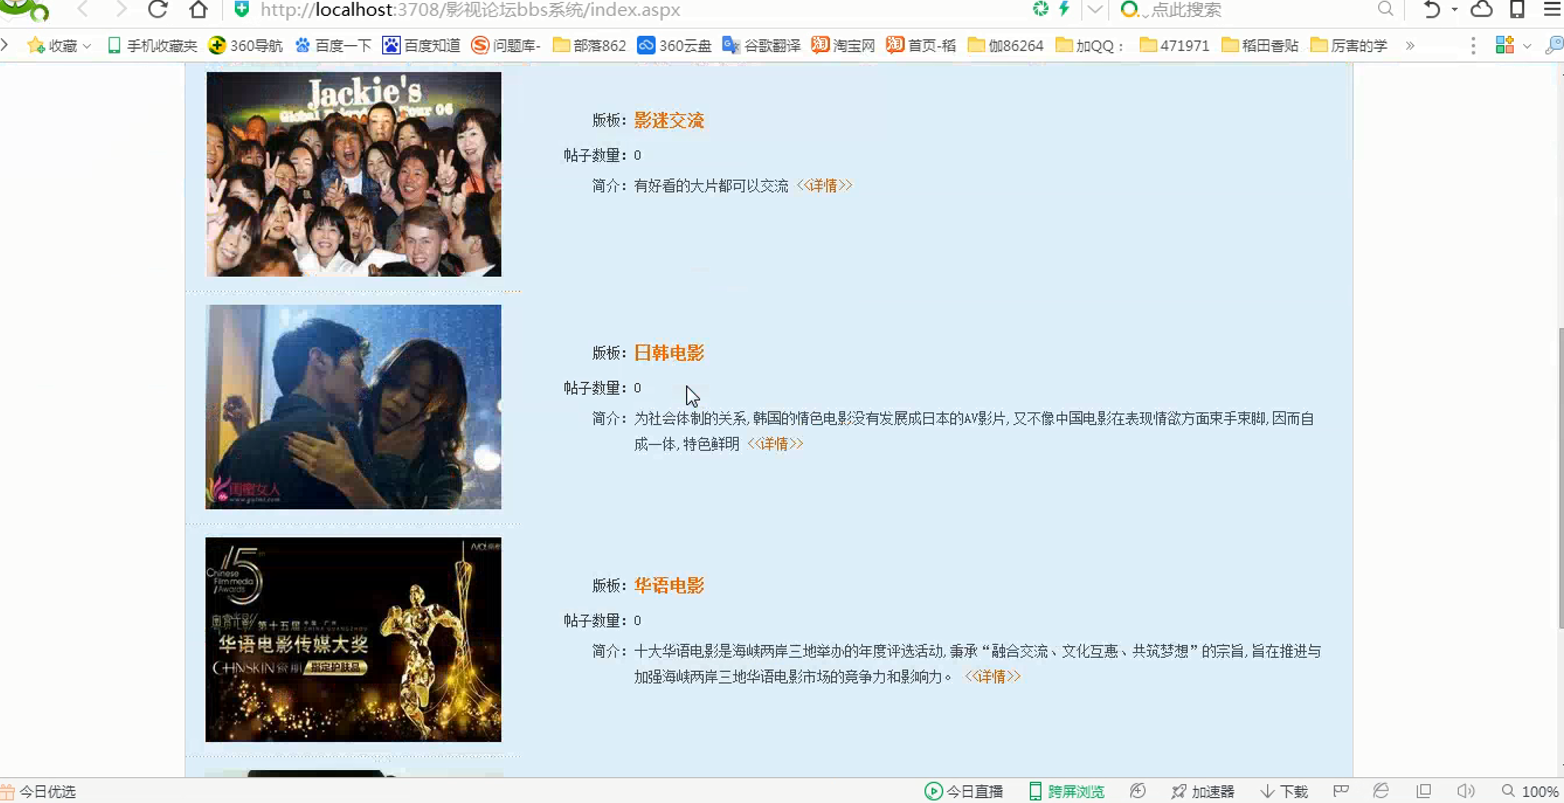
Task: Open the 稻田香贴 bookmark folder
Action: [x=1260, y=45]
